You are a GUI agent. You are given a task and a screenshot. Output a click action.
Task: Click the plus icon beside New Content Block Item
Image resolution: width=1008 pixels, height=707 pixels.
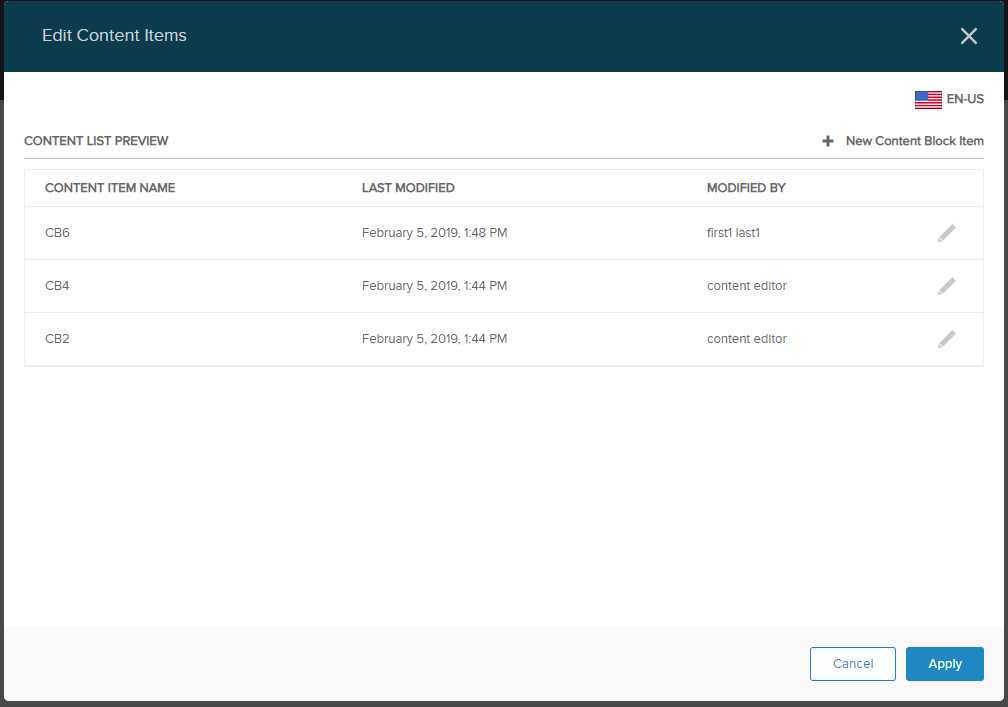pyautogui.click(x=828, y=141)
